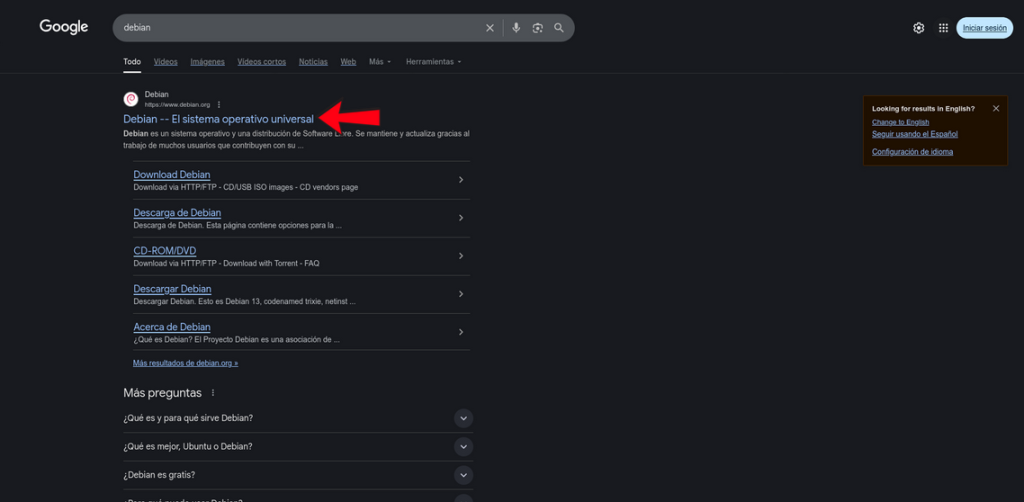1024x502 pixels.
Task: Click the magnifying glass search icon
Action: click(x=559, y=28)
